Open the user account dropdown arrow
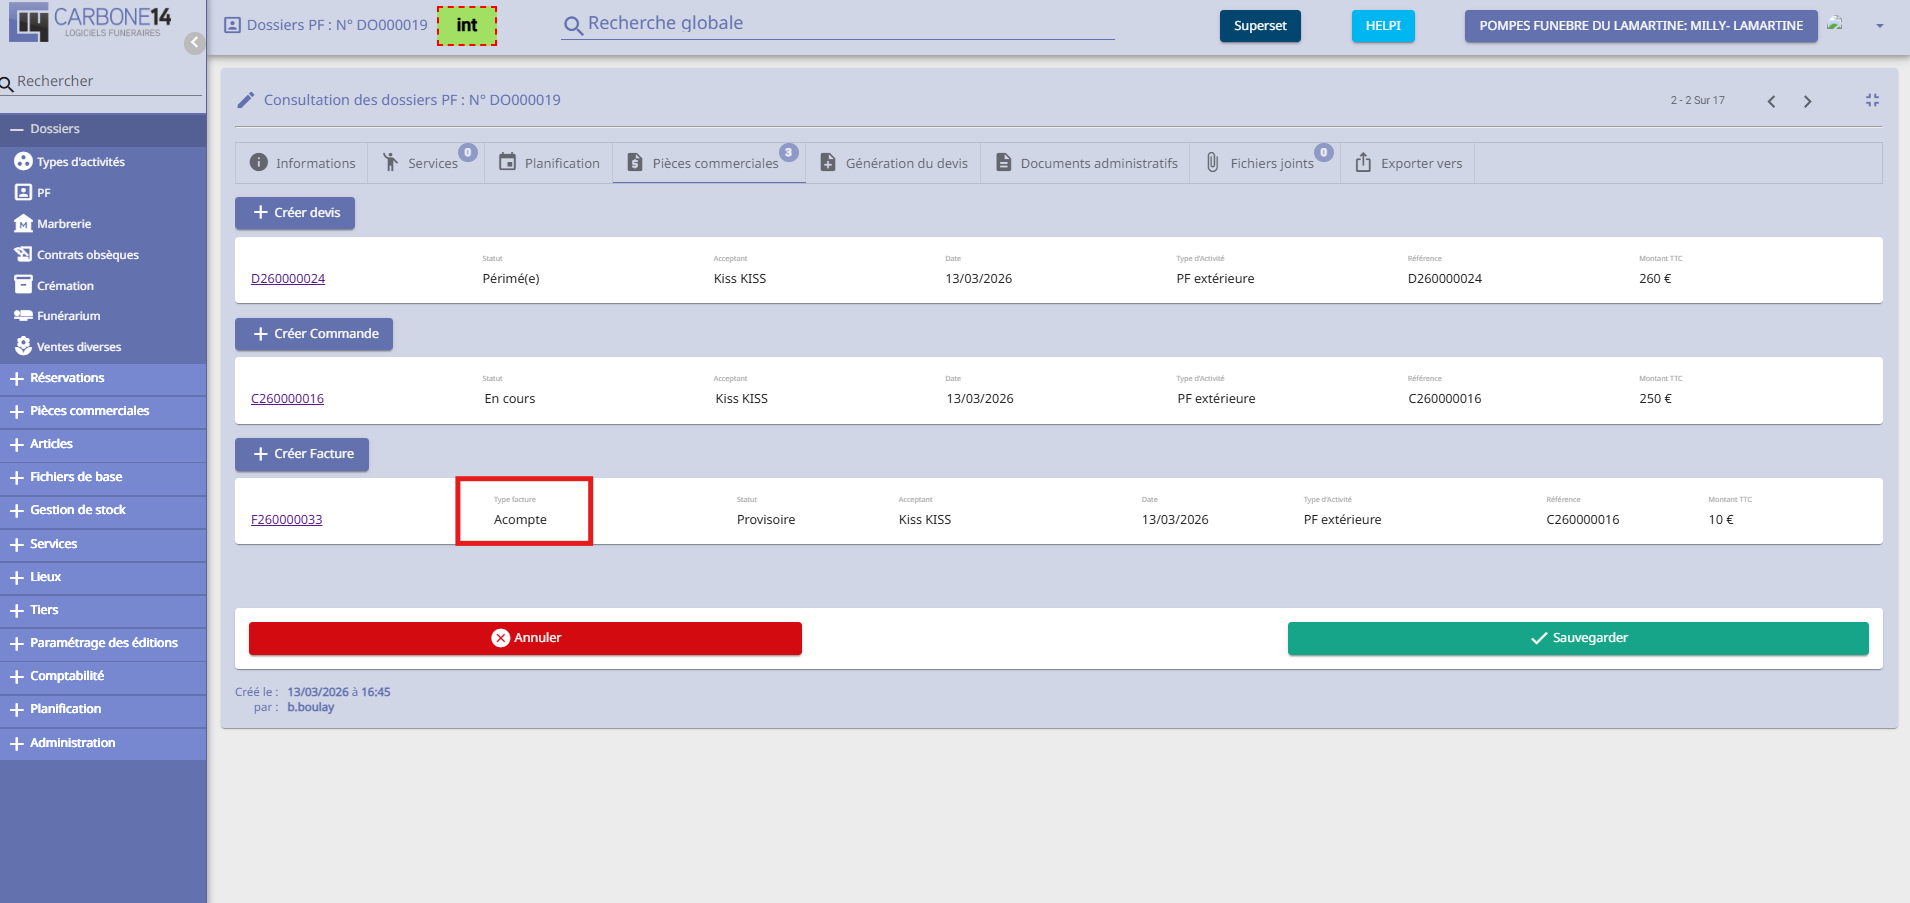 (1879, 26)
